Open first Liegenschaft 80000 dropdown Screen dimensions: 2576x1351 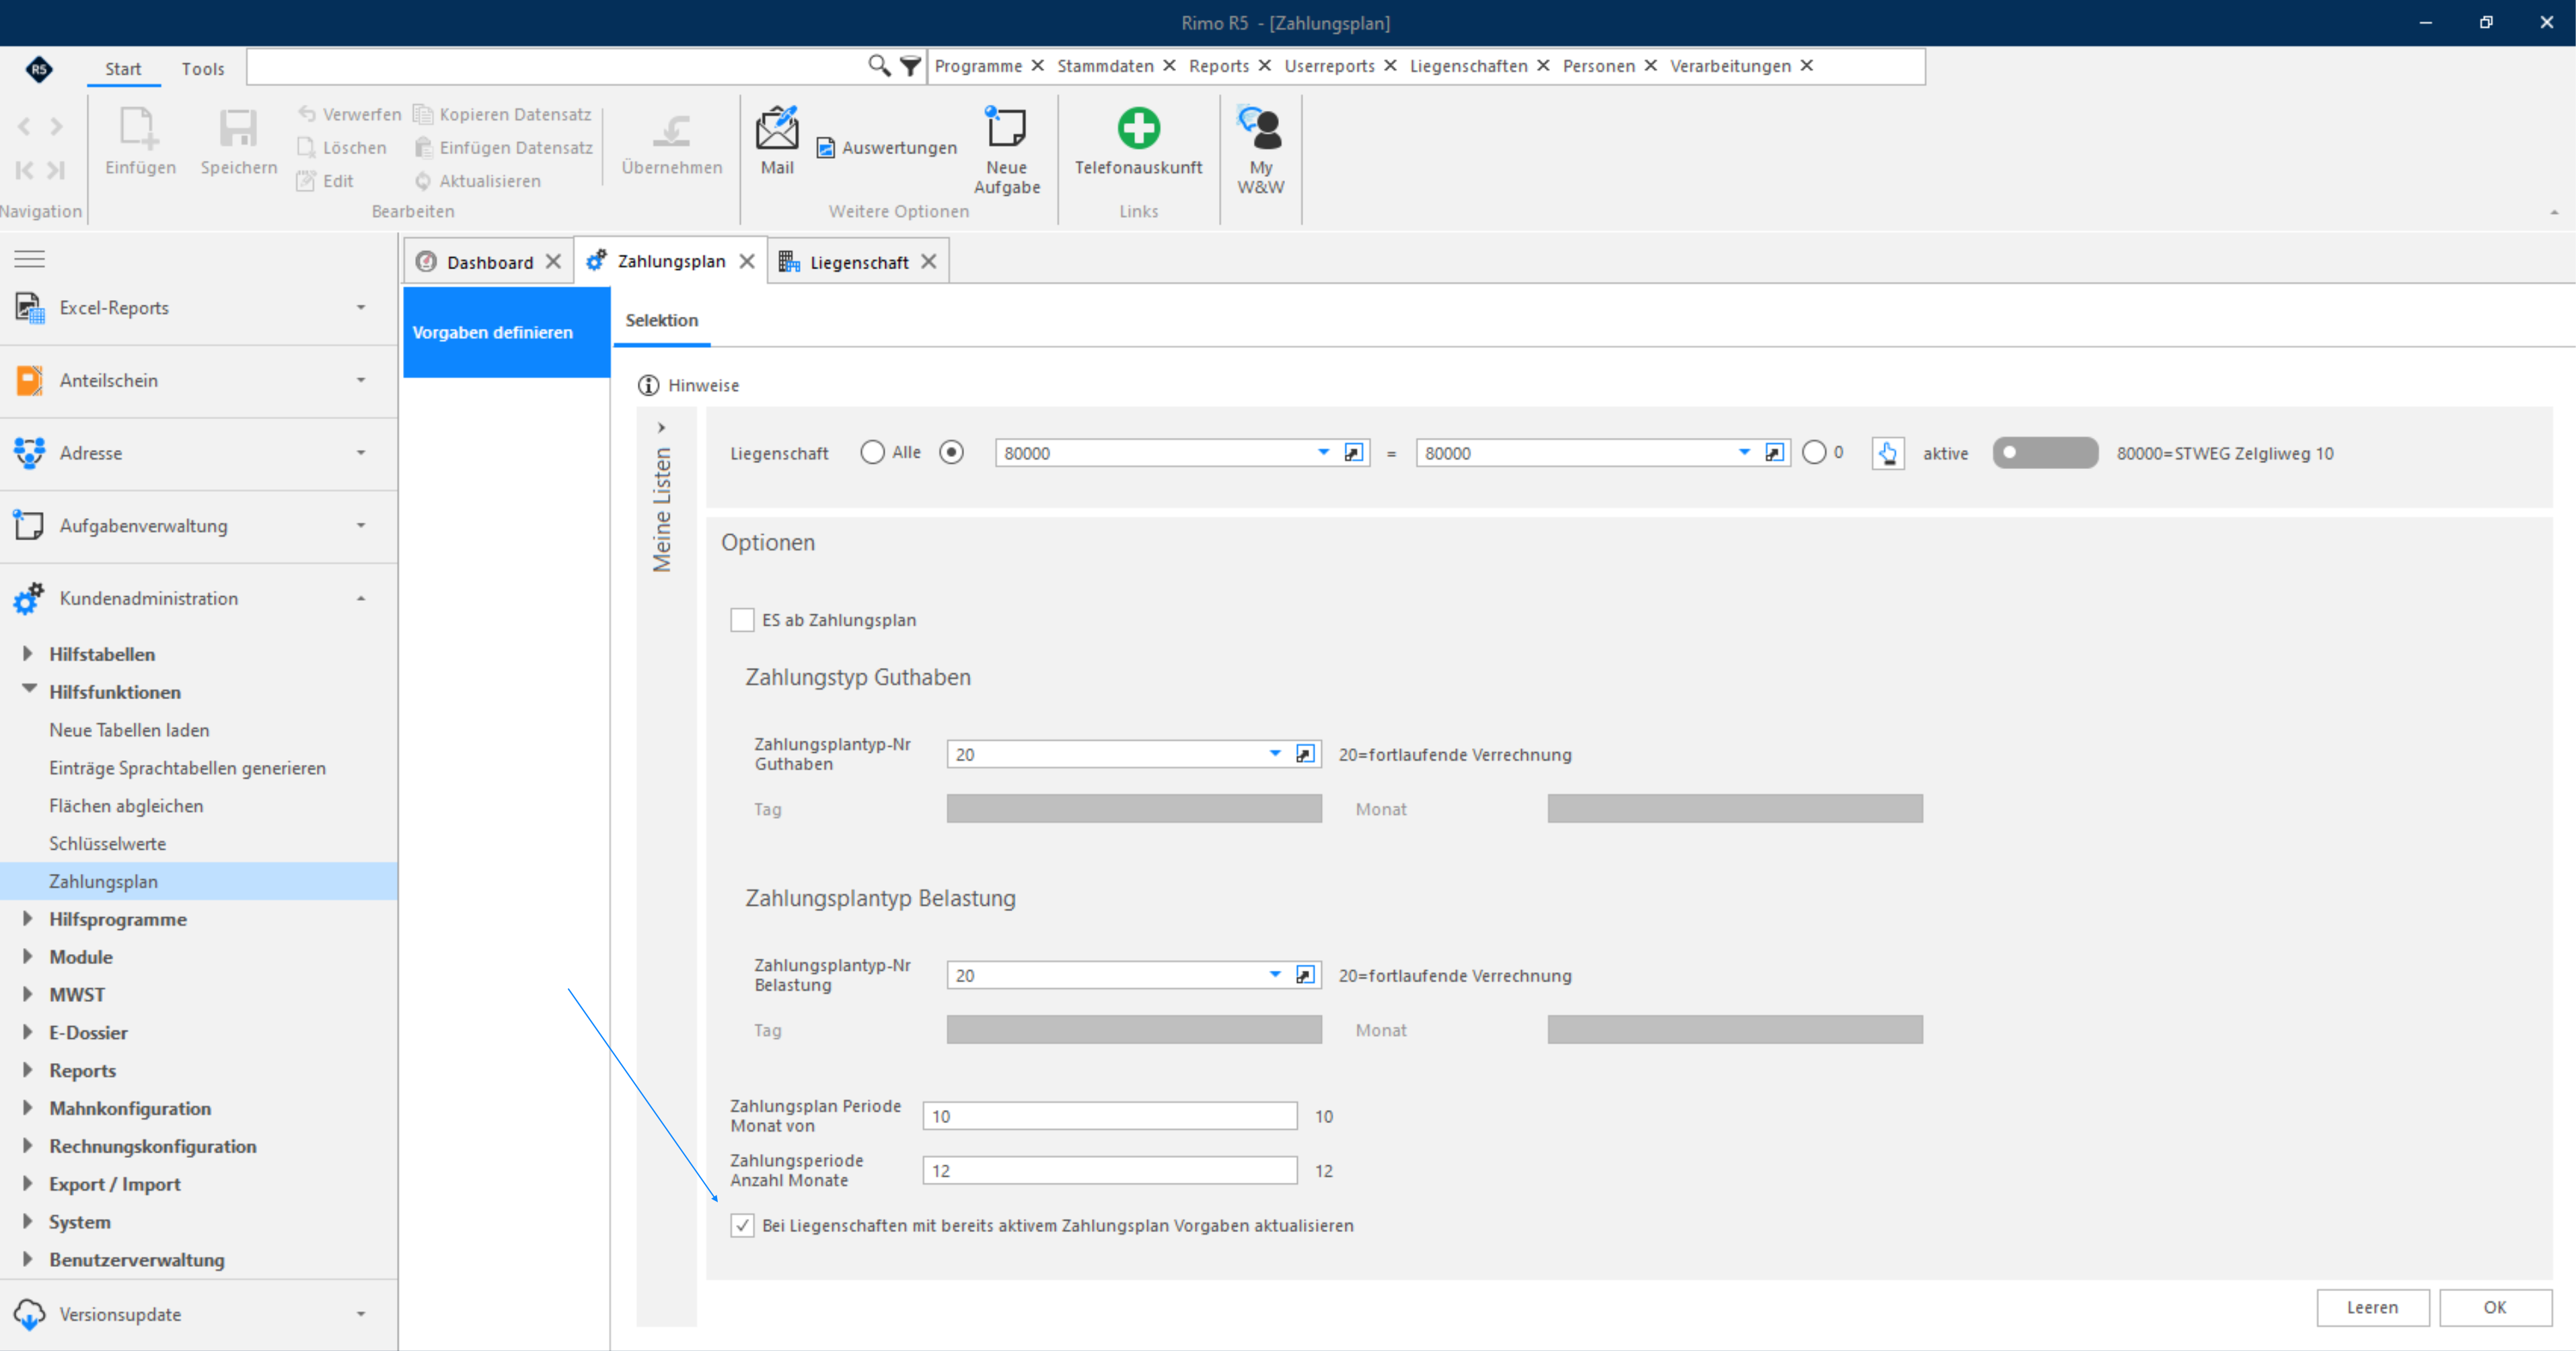[x=1323, y=453]
